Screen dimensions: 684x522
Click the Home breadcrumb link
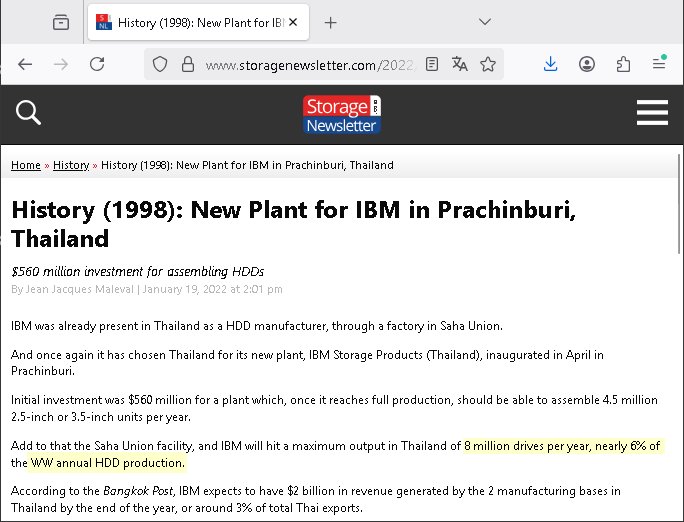[x=26, y=165]
